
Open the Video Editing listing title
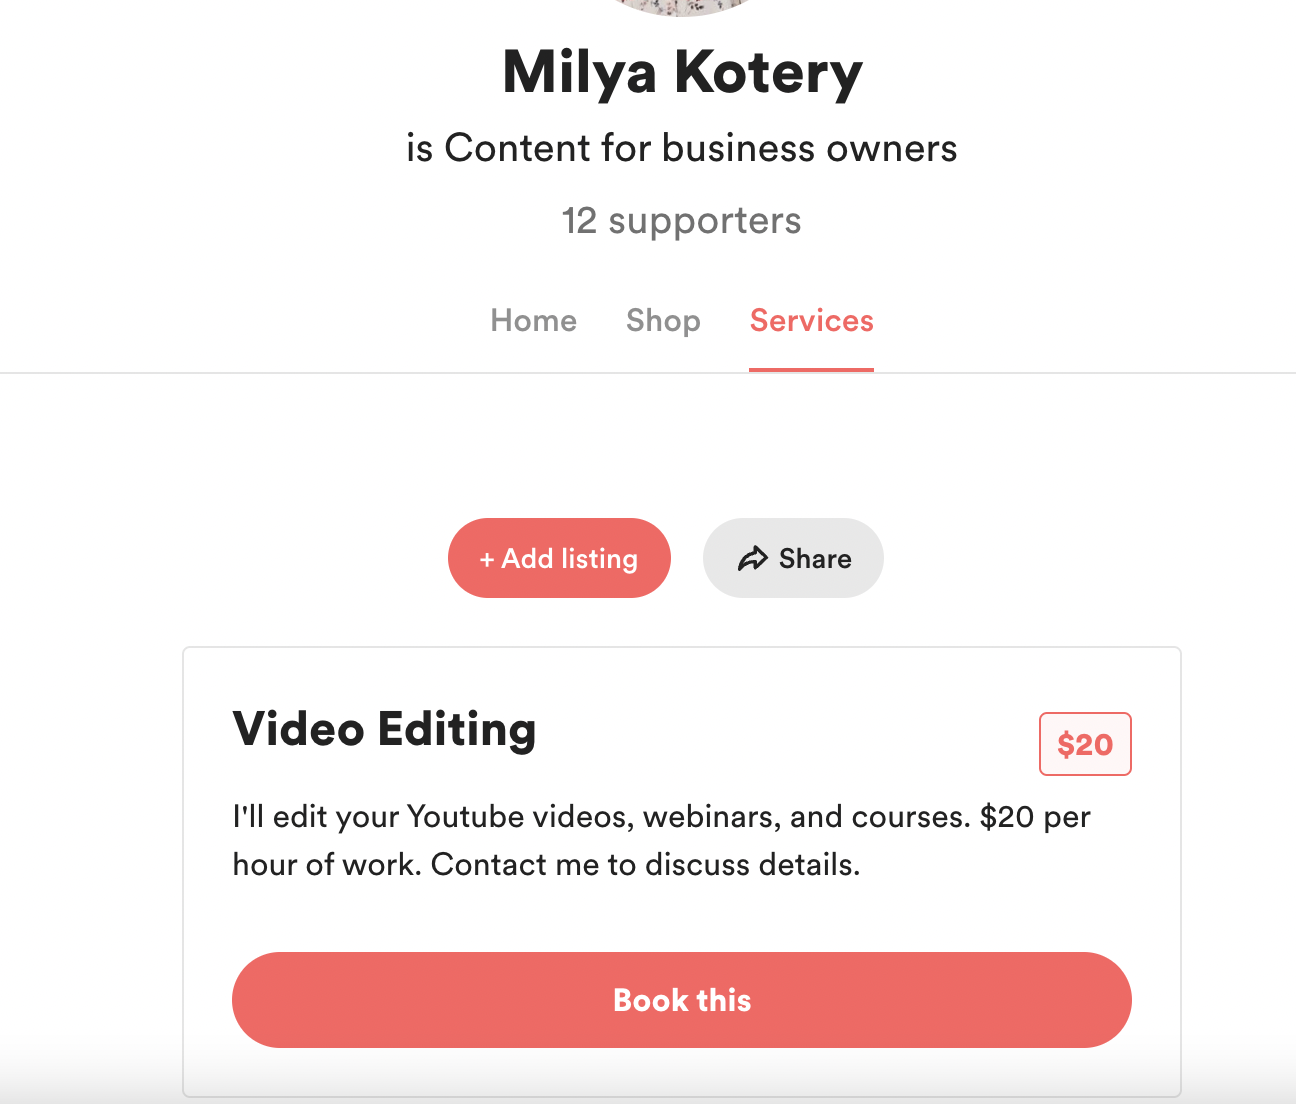pos(384,729)
